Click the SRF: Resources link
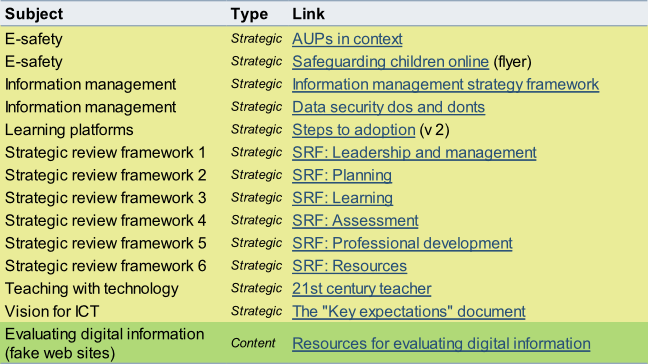Image resolution: width=648 pixels, height=364 pixels. pos(350,266)
